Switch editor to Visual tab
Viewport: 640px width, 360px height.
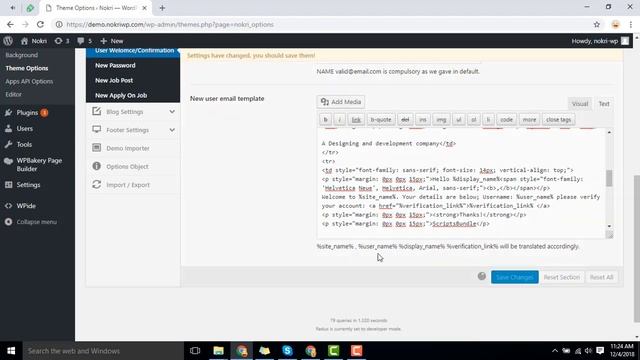click(x=580, y=104)
